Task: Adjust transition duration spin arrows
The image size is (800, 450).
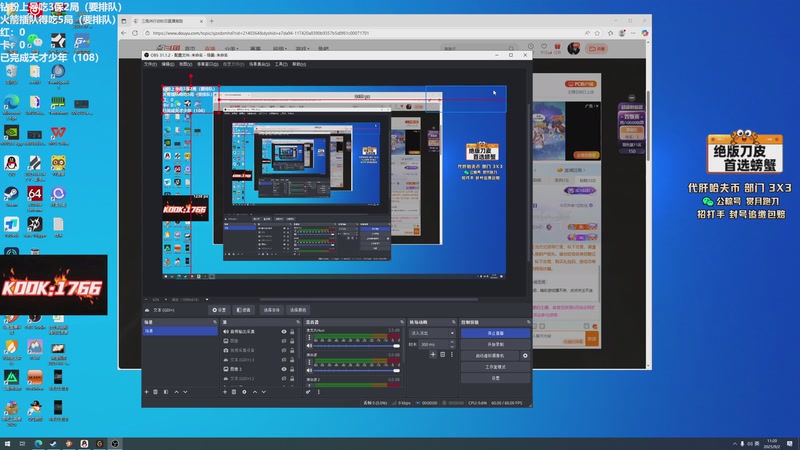Action: [x=452, y=344]
